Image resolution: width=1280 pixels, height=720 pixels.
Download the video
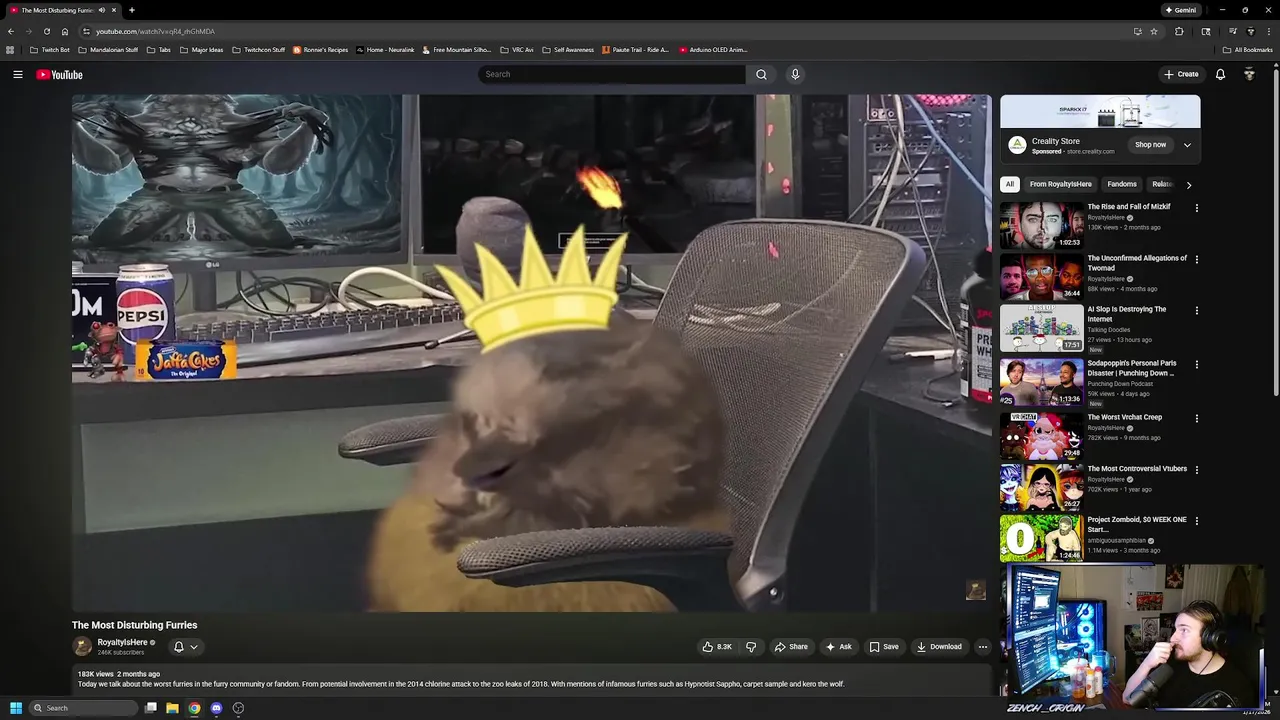pos(939,647)
